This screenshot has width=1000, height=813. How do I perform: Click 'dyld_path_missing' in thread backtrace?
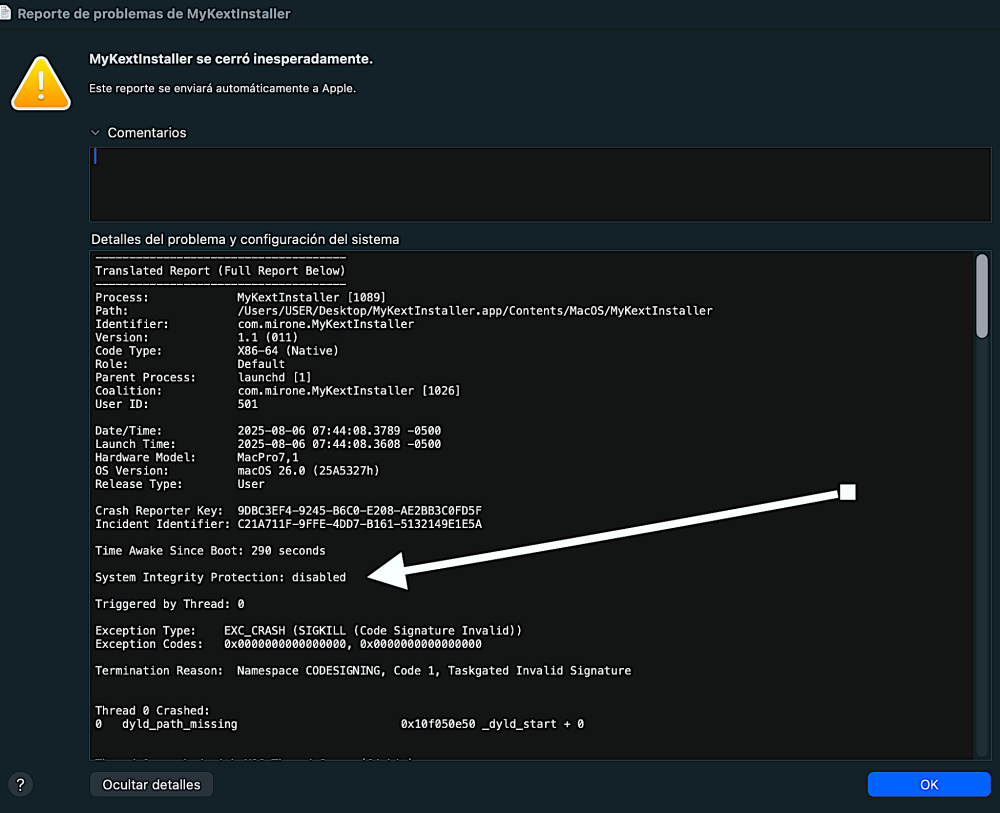[180, 724]
